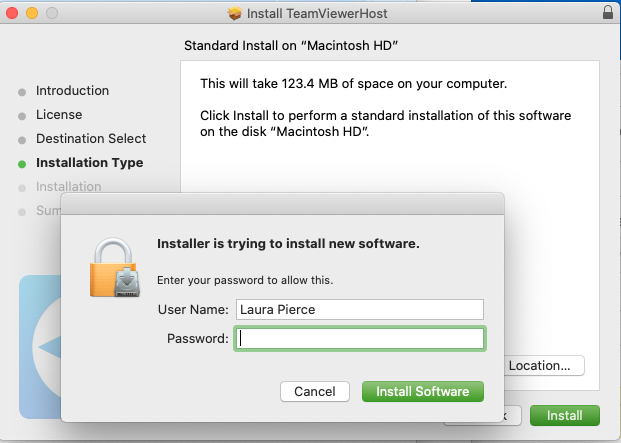Click the License step bullet
Viewport: 621px width, 443px height.
tap(22, 116)
